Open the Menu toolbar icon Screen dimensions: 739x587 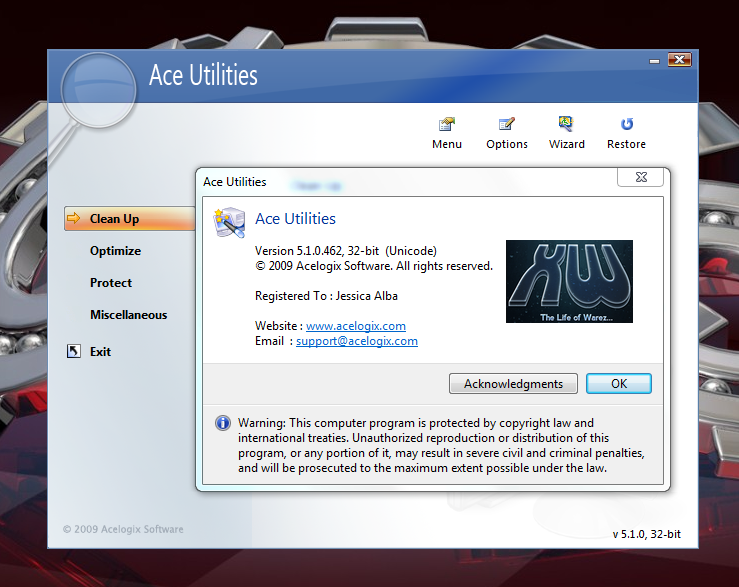pos(447,133)
